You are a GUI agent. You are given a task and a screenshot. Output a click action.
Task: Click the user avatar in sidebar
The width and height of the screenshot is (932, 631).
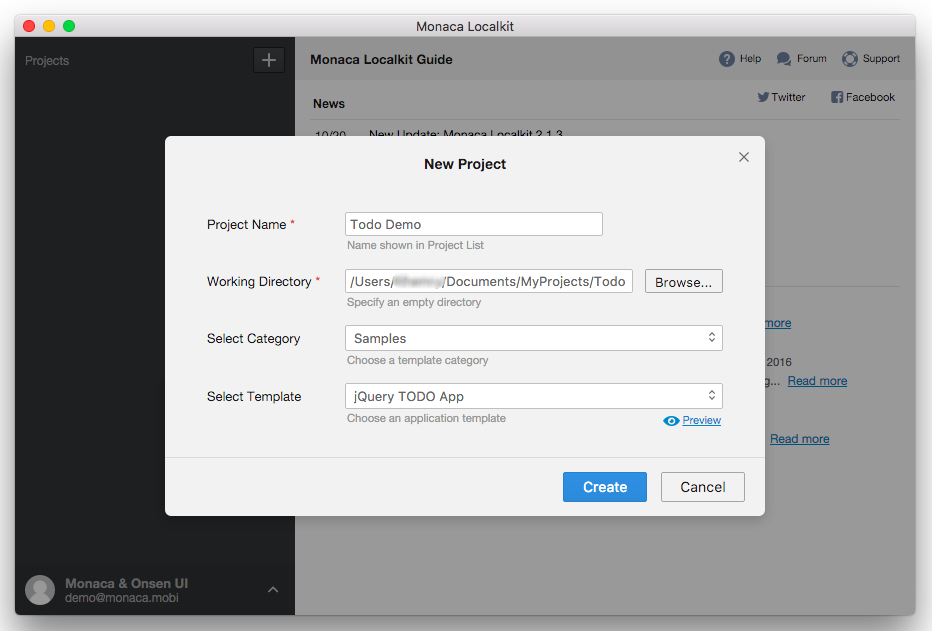[x=40, y=590]
